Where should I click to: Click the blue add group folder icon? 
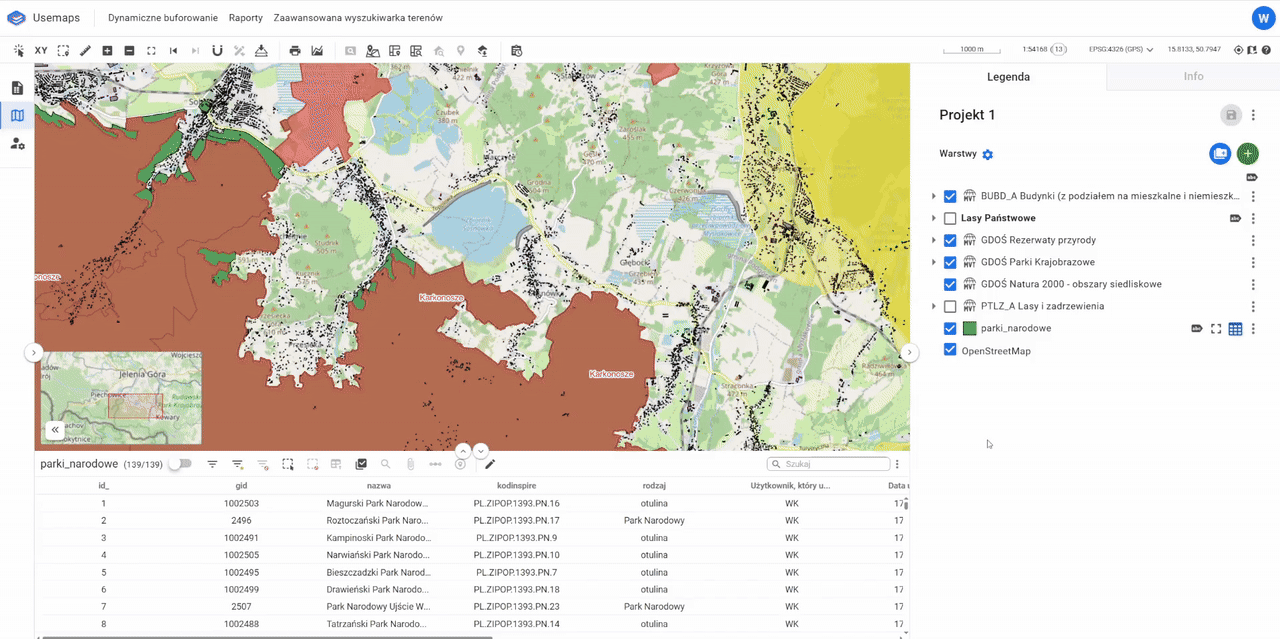click(1220, 154)
